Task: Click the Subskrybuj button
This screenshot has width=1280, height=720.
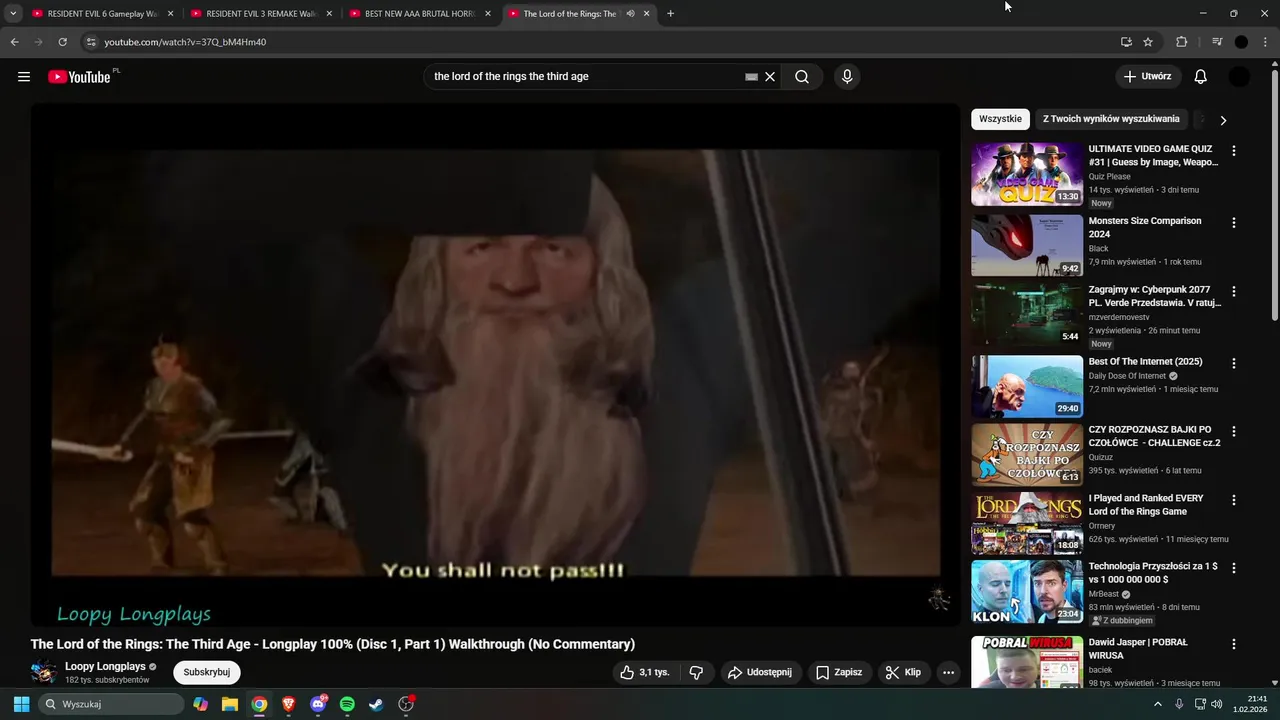Action: click(207, 672)
